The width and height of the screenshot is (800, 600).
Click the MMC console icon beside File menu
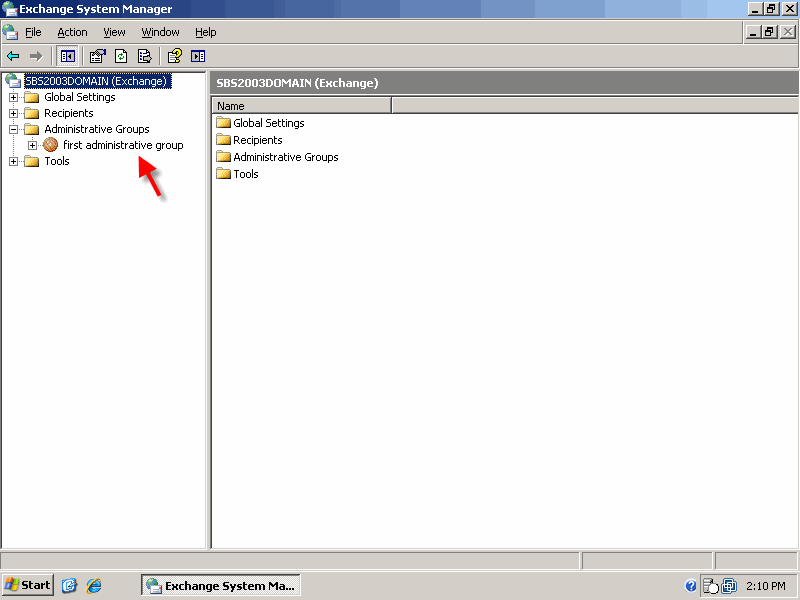click(x=10, y=32)
